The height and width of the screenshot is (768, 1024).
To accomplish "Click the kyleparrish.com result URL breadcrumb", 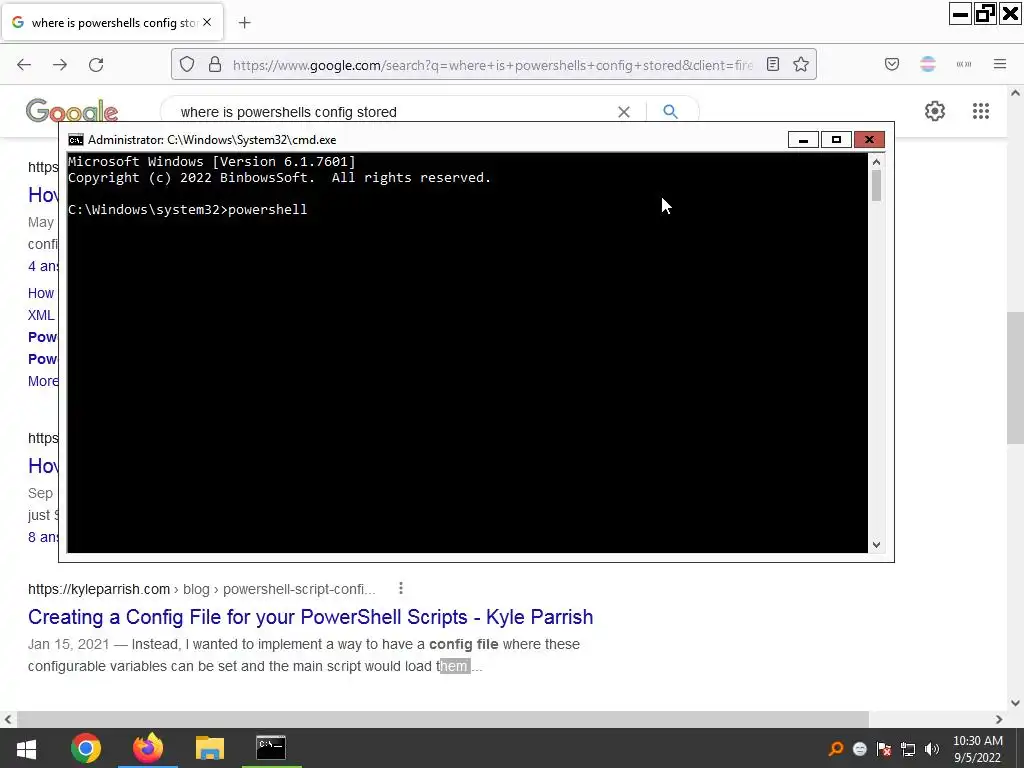I will [x=202, y=589].
